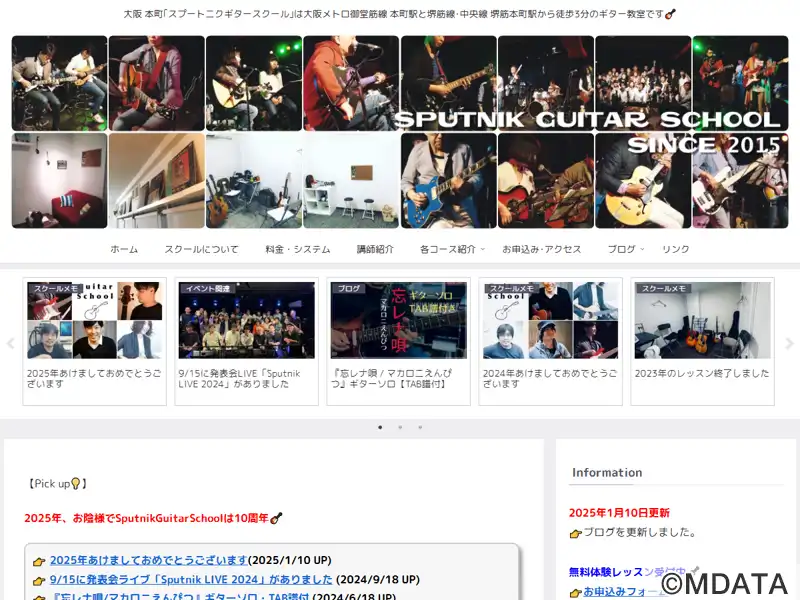Click the 2025年1月10日更新 text
The height and width of the screenshot is (600, 800).
tap(619, 513)
